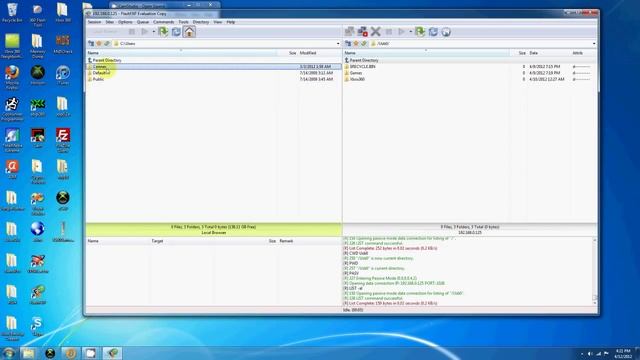Click the local pane transfer play icon
This screenshot has width=640, height=360.
144,32
